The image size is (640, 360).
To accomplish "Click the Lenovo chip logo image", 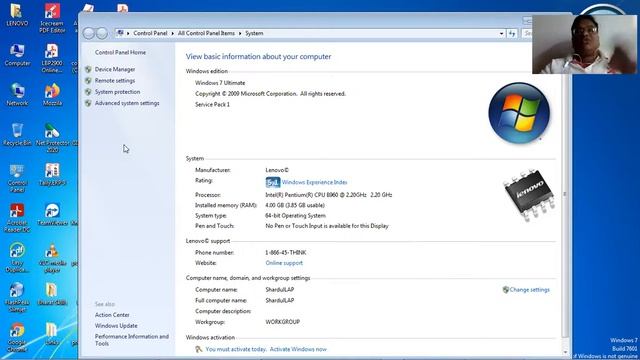I will [x=528, y=195].
